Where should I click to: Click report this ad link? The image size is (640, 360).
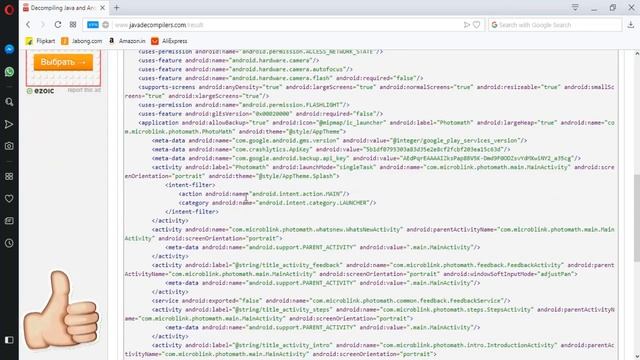[x=84, y=90]
